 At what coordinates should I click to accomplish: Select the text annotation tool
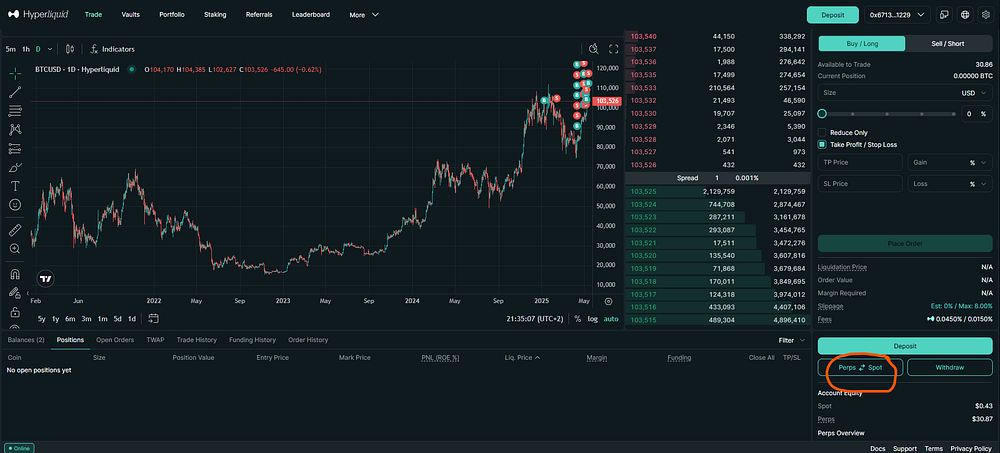(15, 186)
